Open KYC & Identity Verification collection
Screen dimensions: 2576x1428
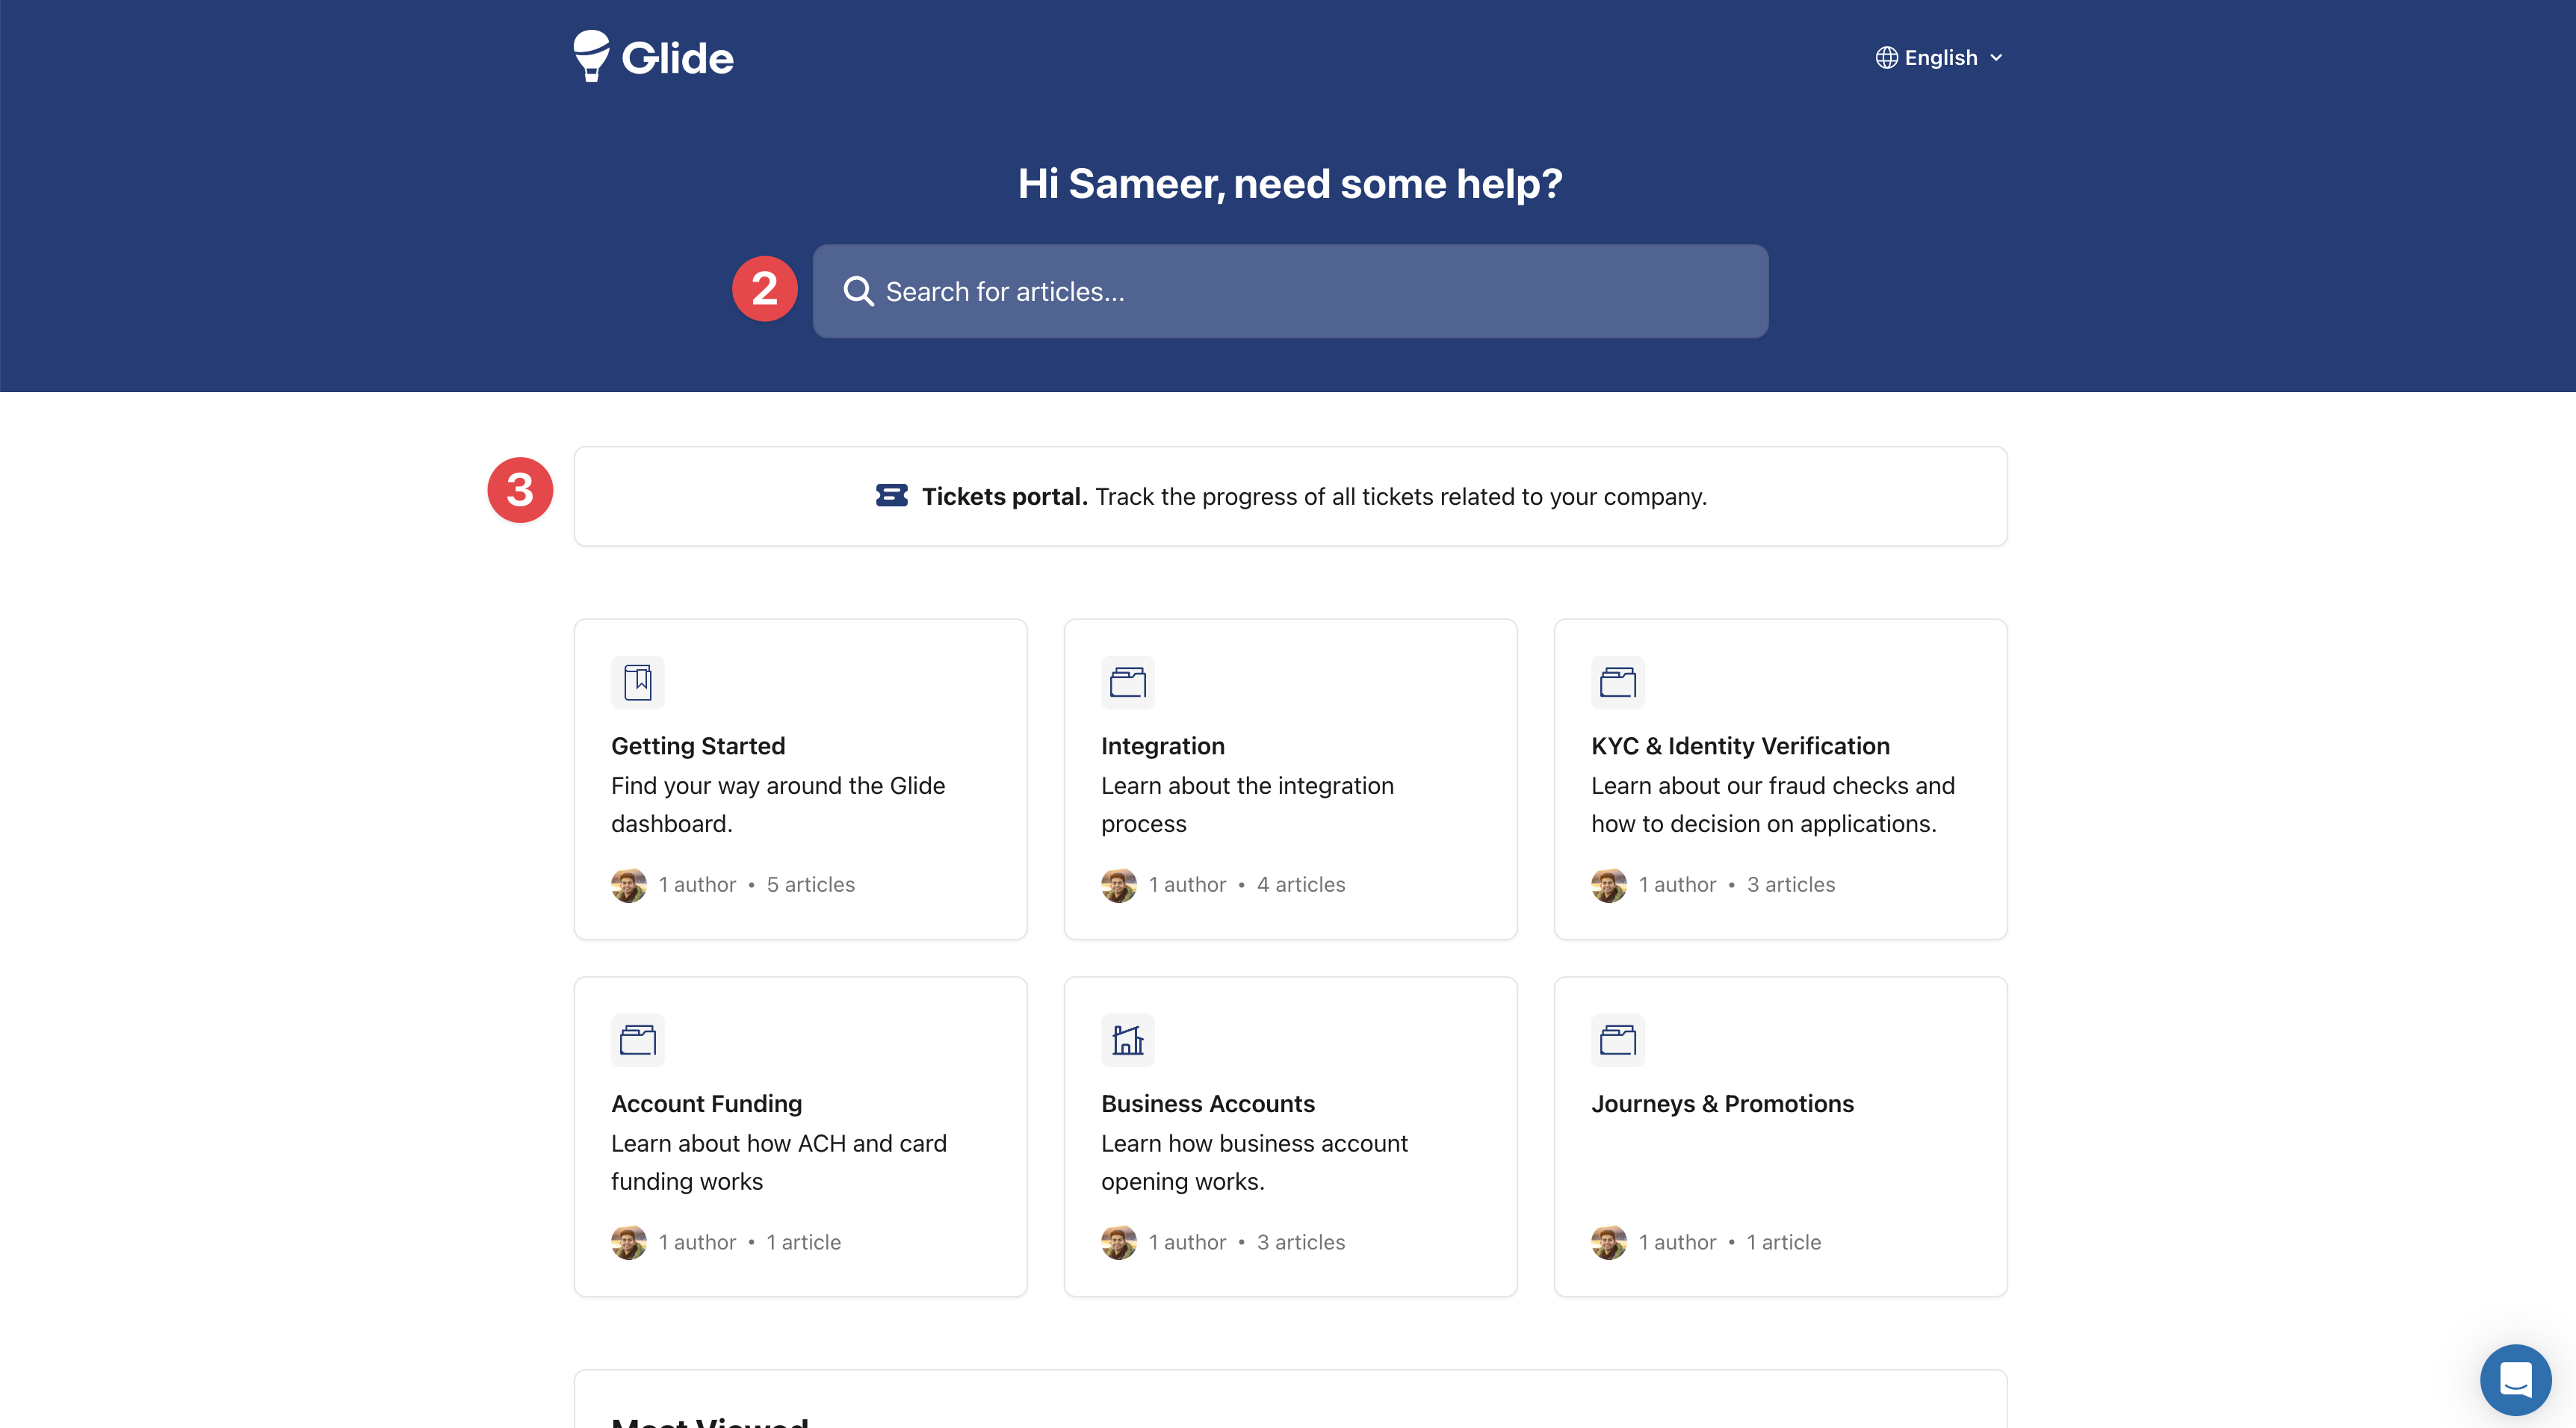[1739, 746]
